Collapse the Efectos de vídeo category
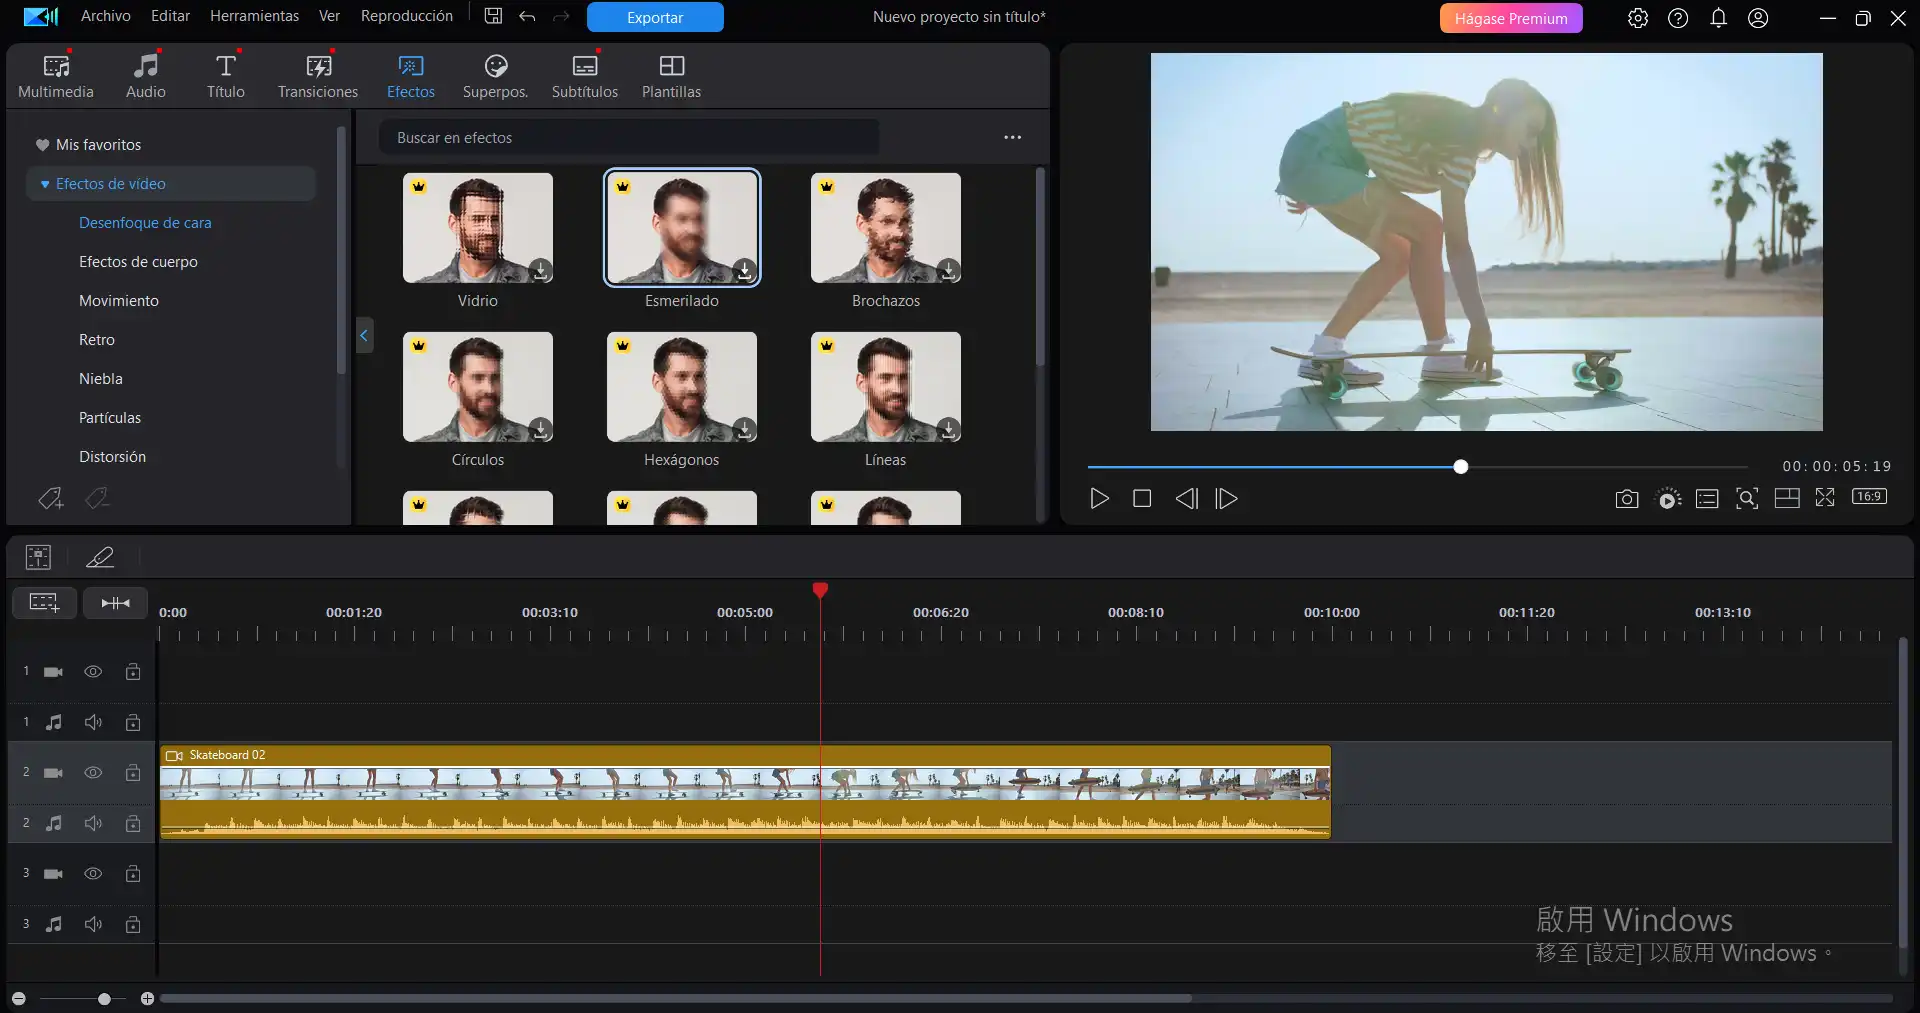The image size is (1920, 1013). (45, 184)
